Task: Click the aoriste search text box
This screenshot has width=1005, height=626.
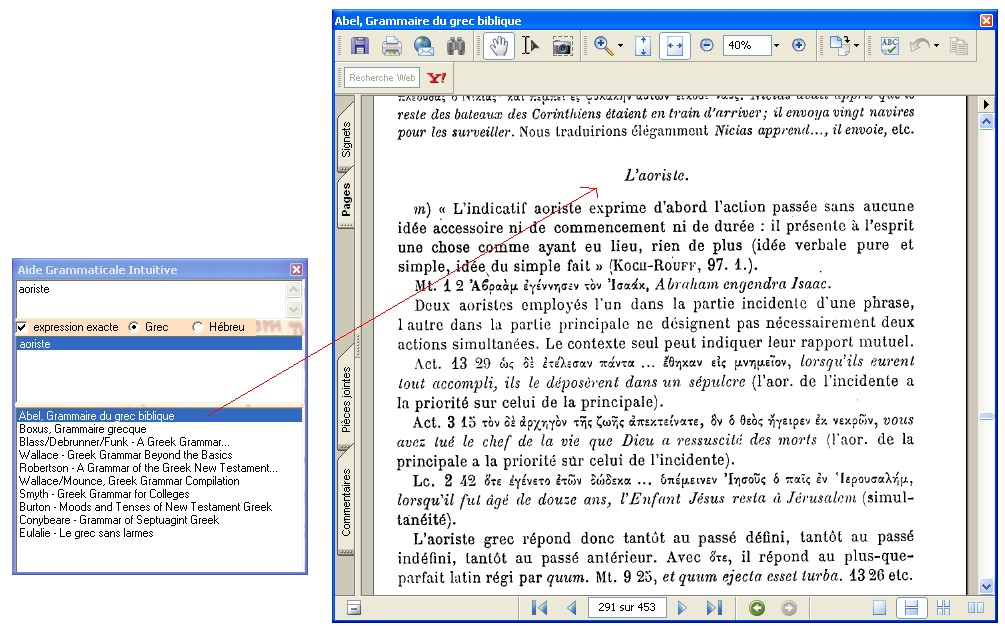Action: 151,299
